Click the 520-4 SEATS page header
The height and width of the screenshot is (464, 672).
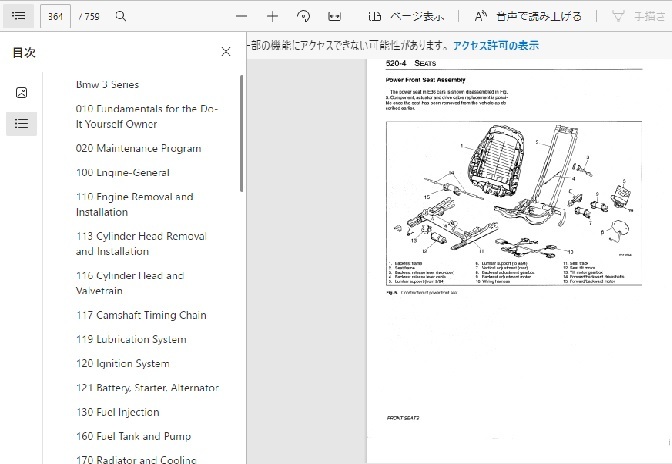[411, 63]
